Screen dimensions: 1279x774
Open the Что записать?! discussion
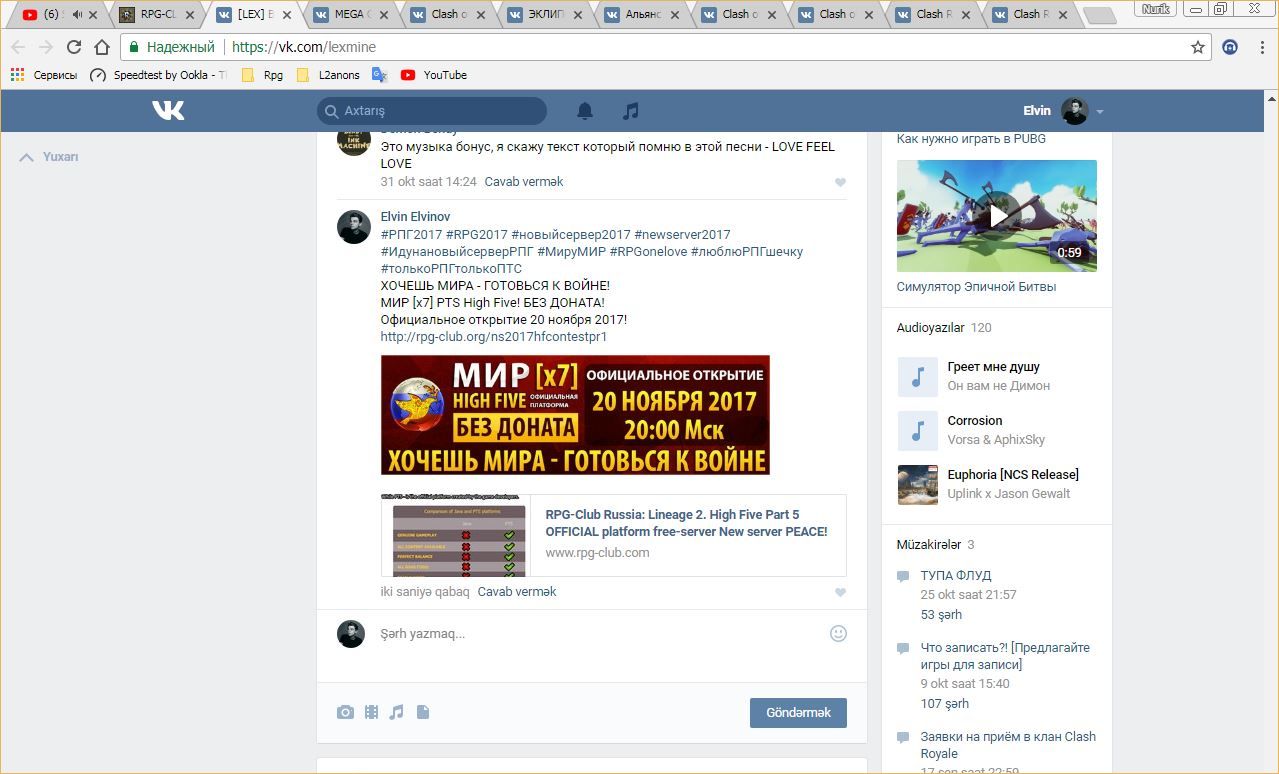(x=1005, y=656)
